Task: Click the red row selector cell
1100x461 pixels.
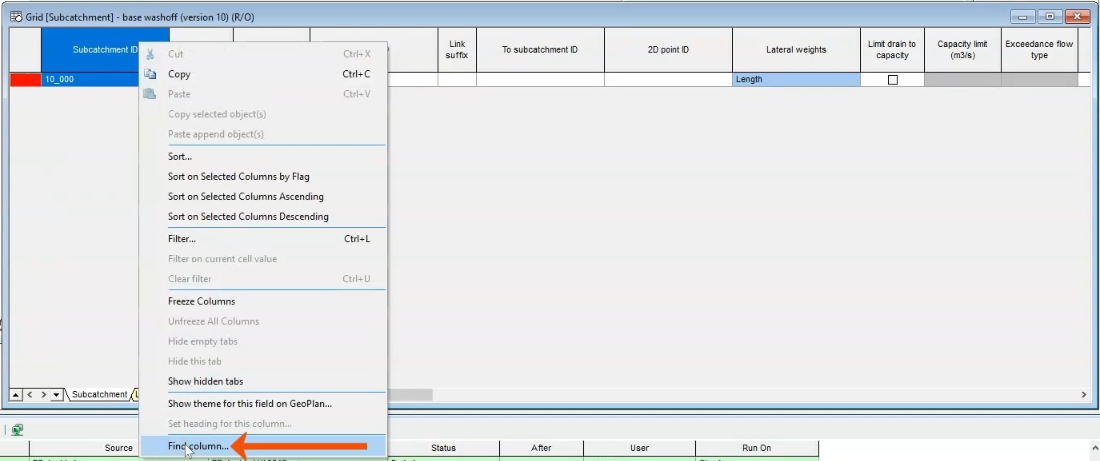Action: click(x=26, y=79)
